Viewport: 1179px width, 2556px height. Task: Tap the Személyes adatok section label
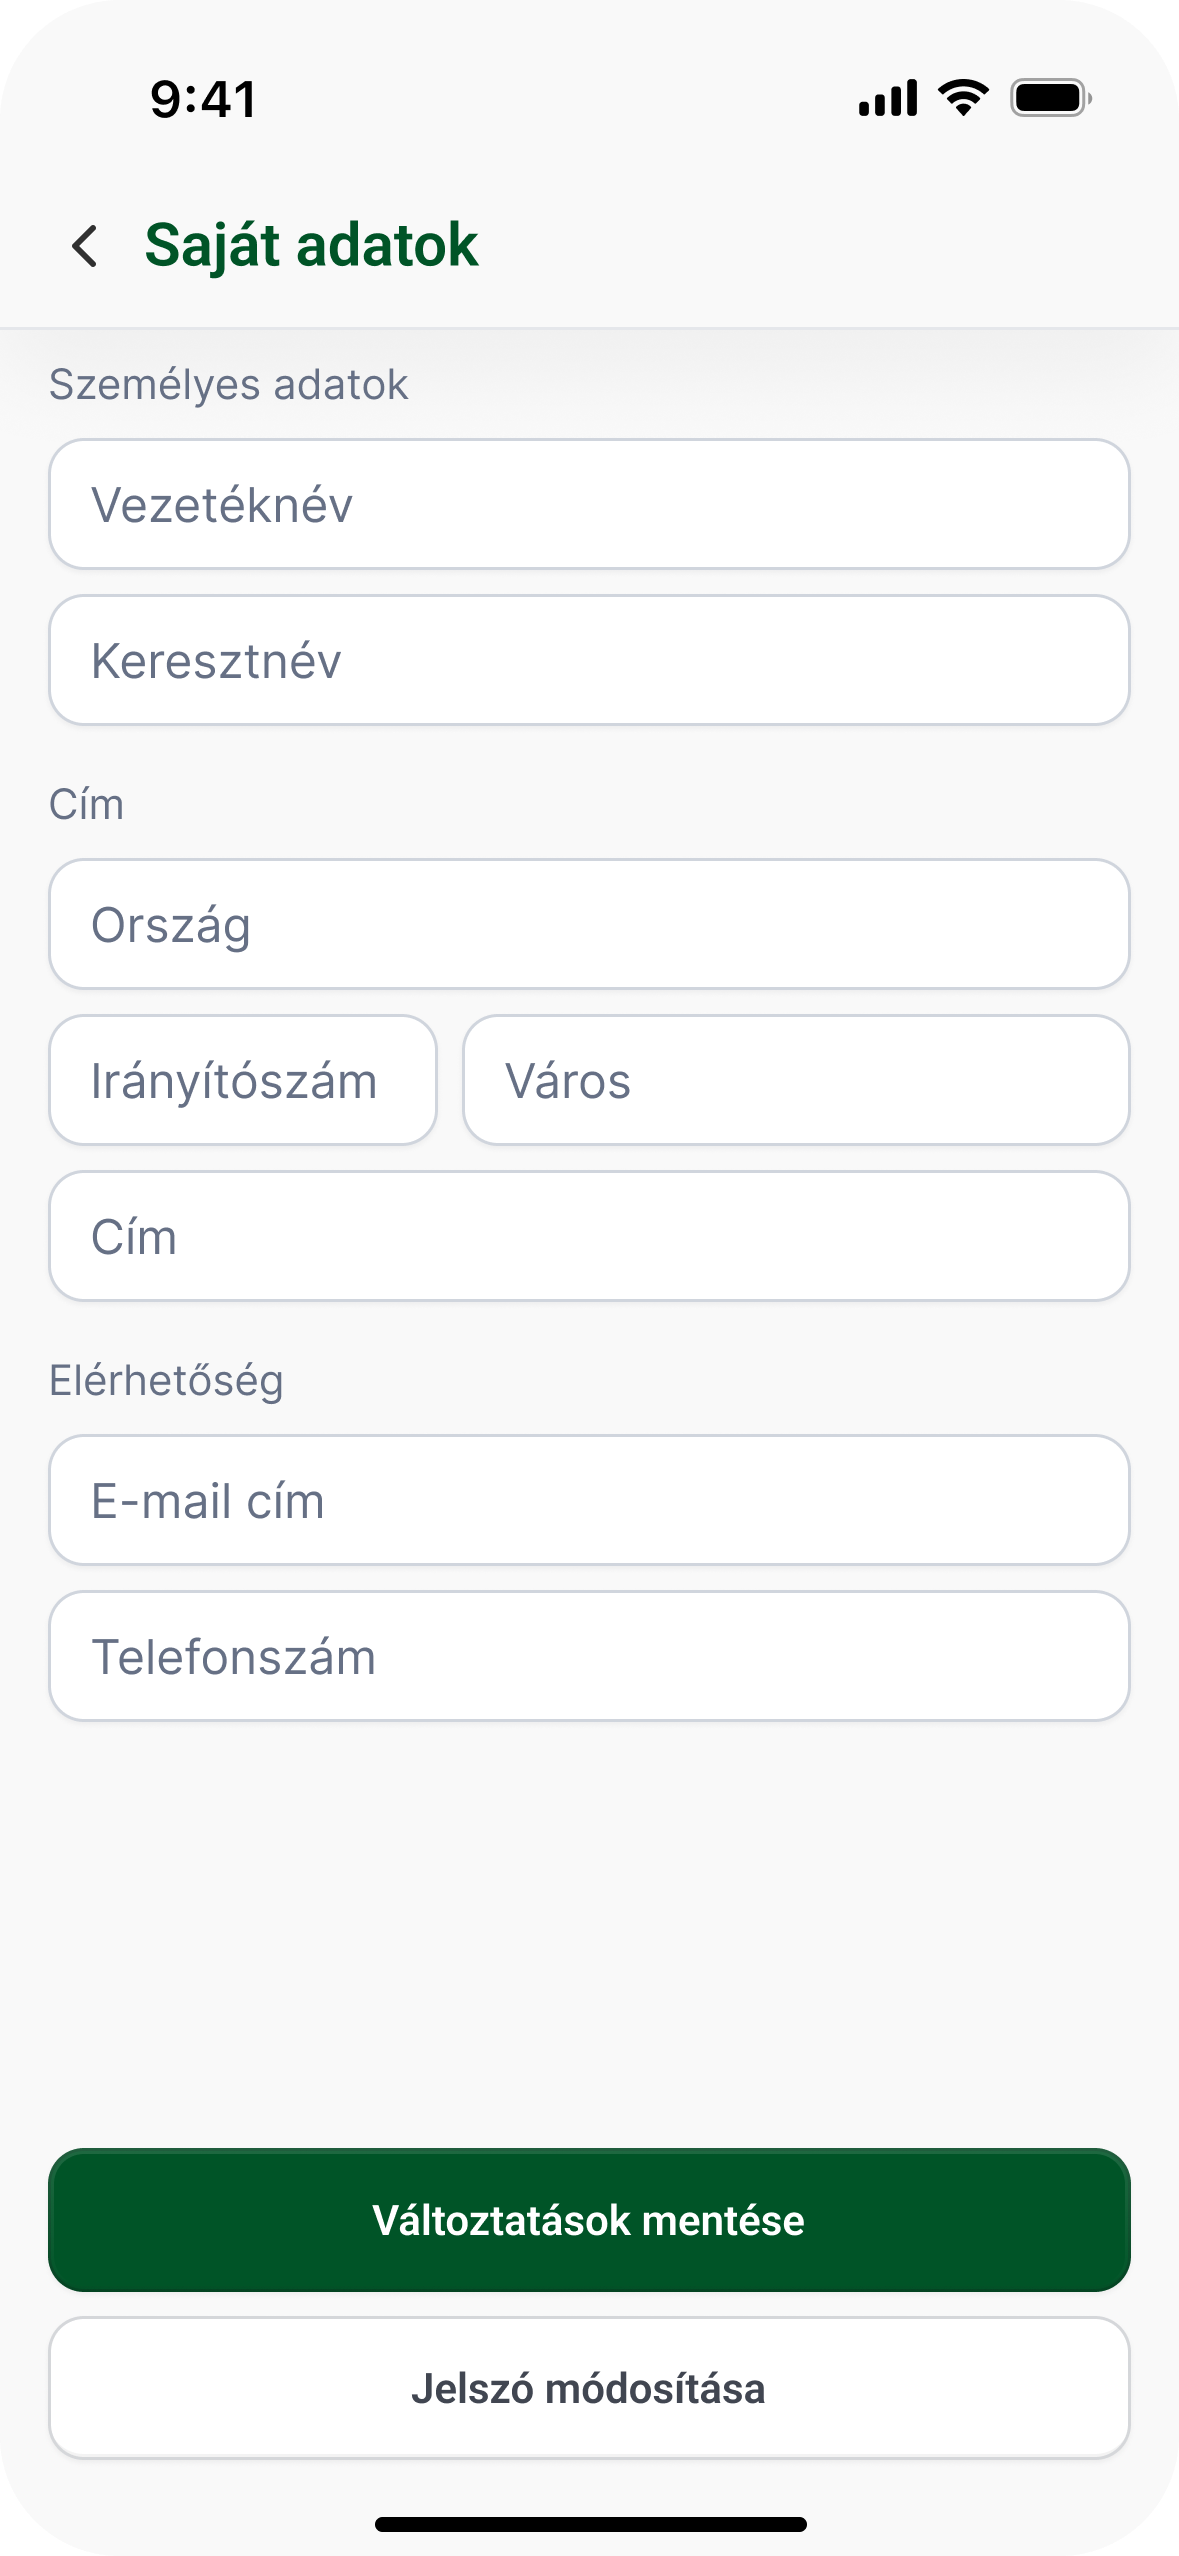[229, 385]
